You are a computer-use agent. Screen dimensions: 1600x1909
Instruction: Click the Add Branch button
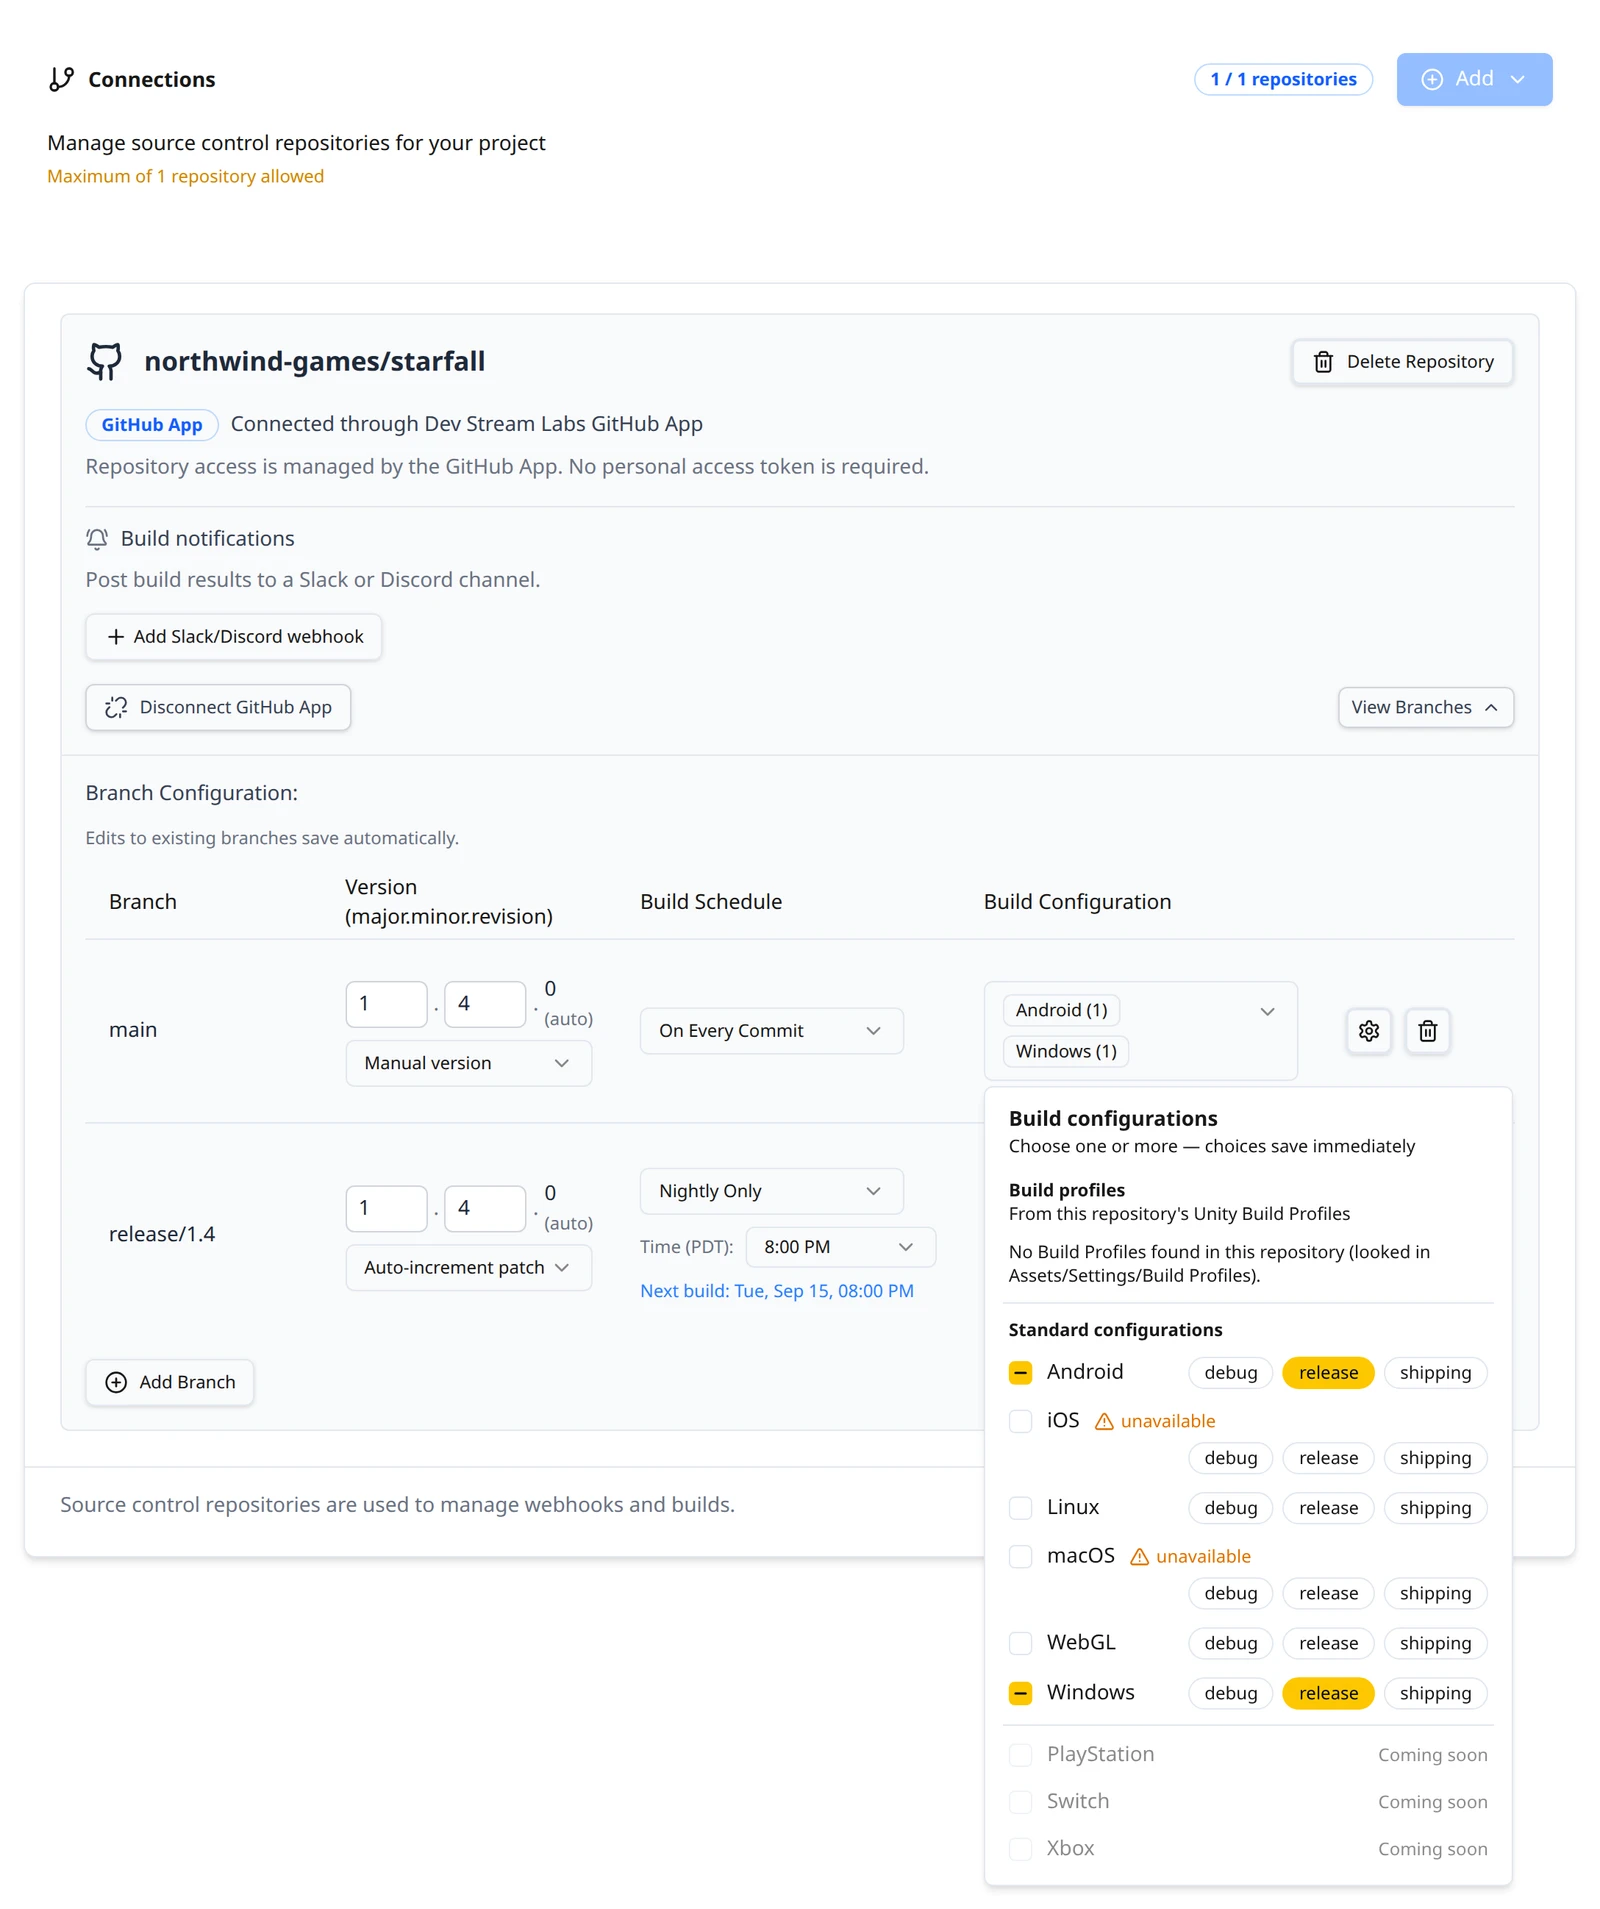pyautogui.click(x=169, y=1382)
